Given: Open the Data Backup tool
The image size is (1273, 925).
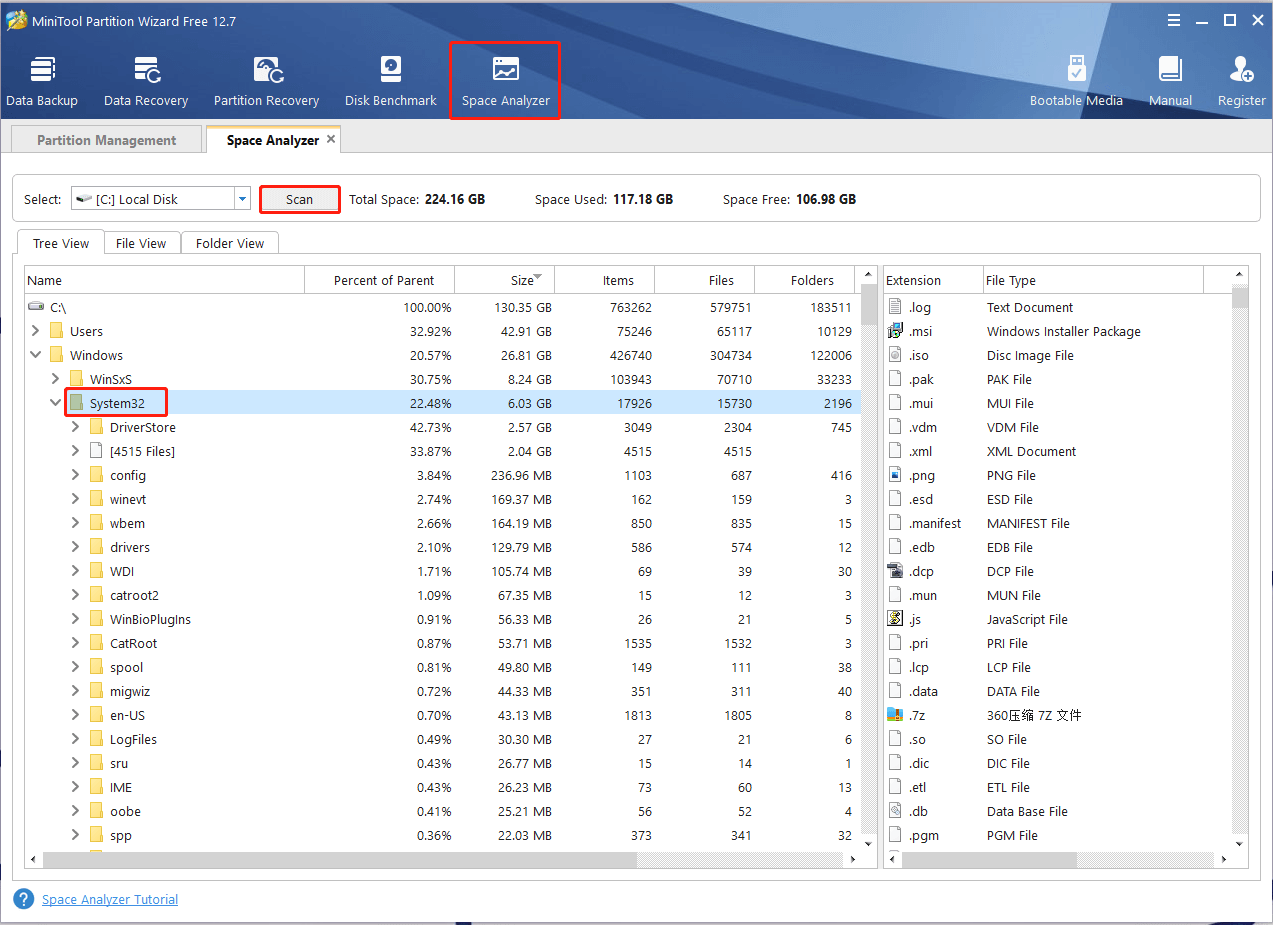Looking at the screenshot, I should click(x=42, y=81).
